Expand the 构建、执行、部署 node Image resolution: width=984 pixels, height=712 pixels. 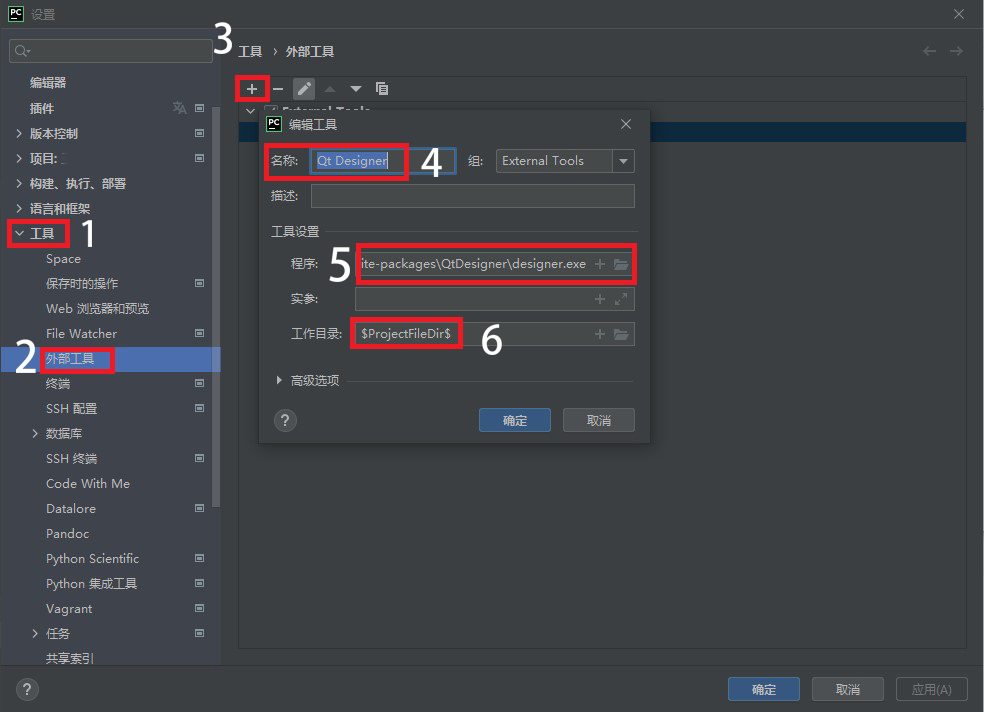(x=19, y=184)
